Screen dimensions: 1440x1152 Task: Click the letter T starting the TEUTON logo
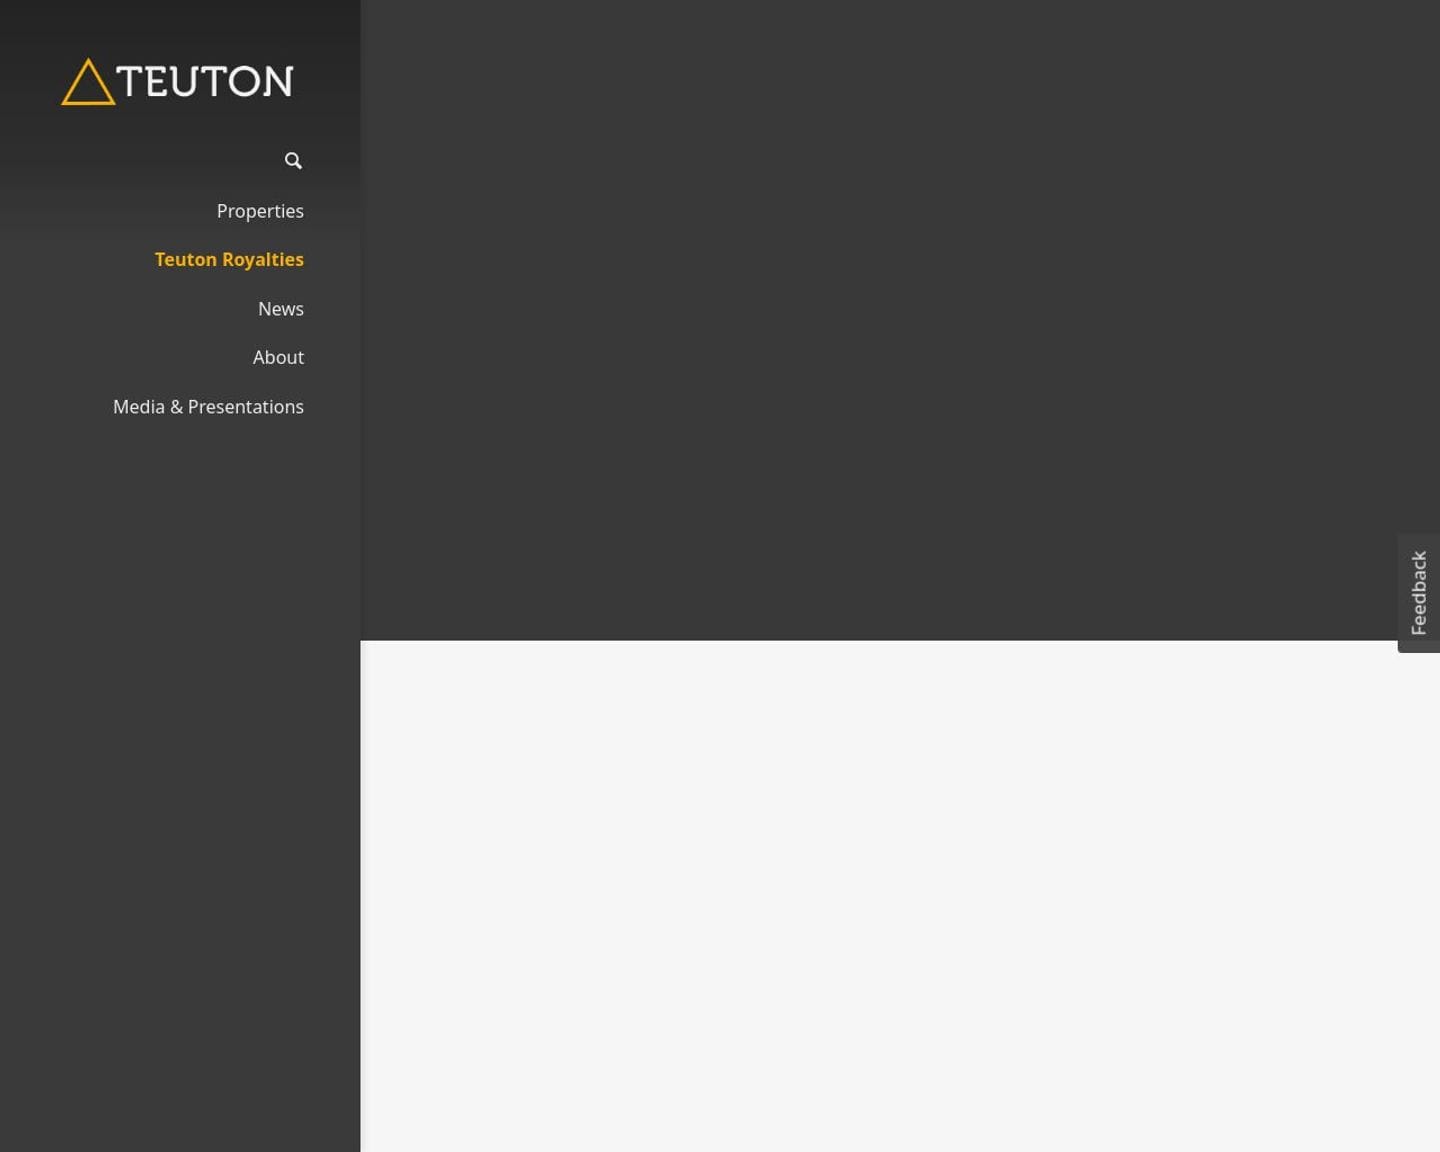point(129,82)
